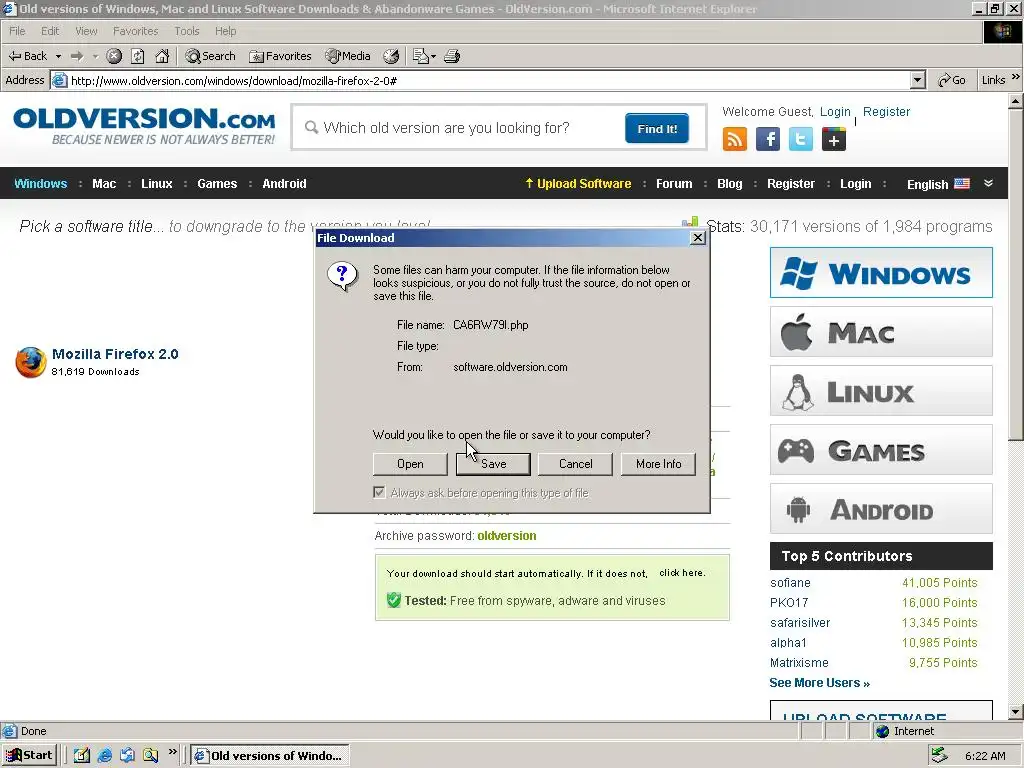Click the Linux category sidebar button
Screen dimensions: 1024x768
tap(881, 391)
